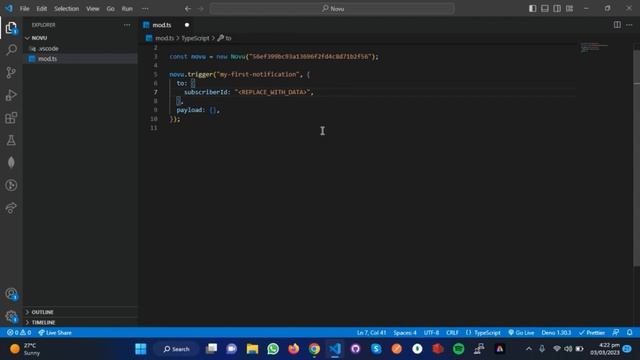Click Go Live in status bar
Viewport: 640px width, 360px height.
click(521, 333)
